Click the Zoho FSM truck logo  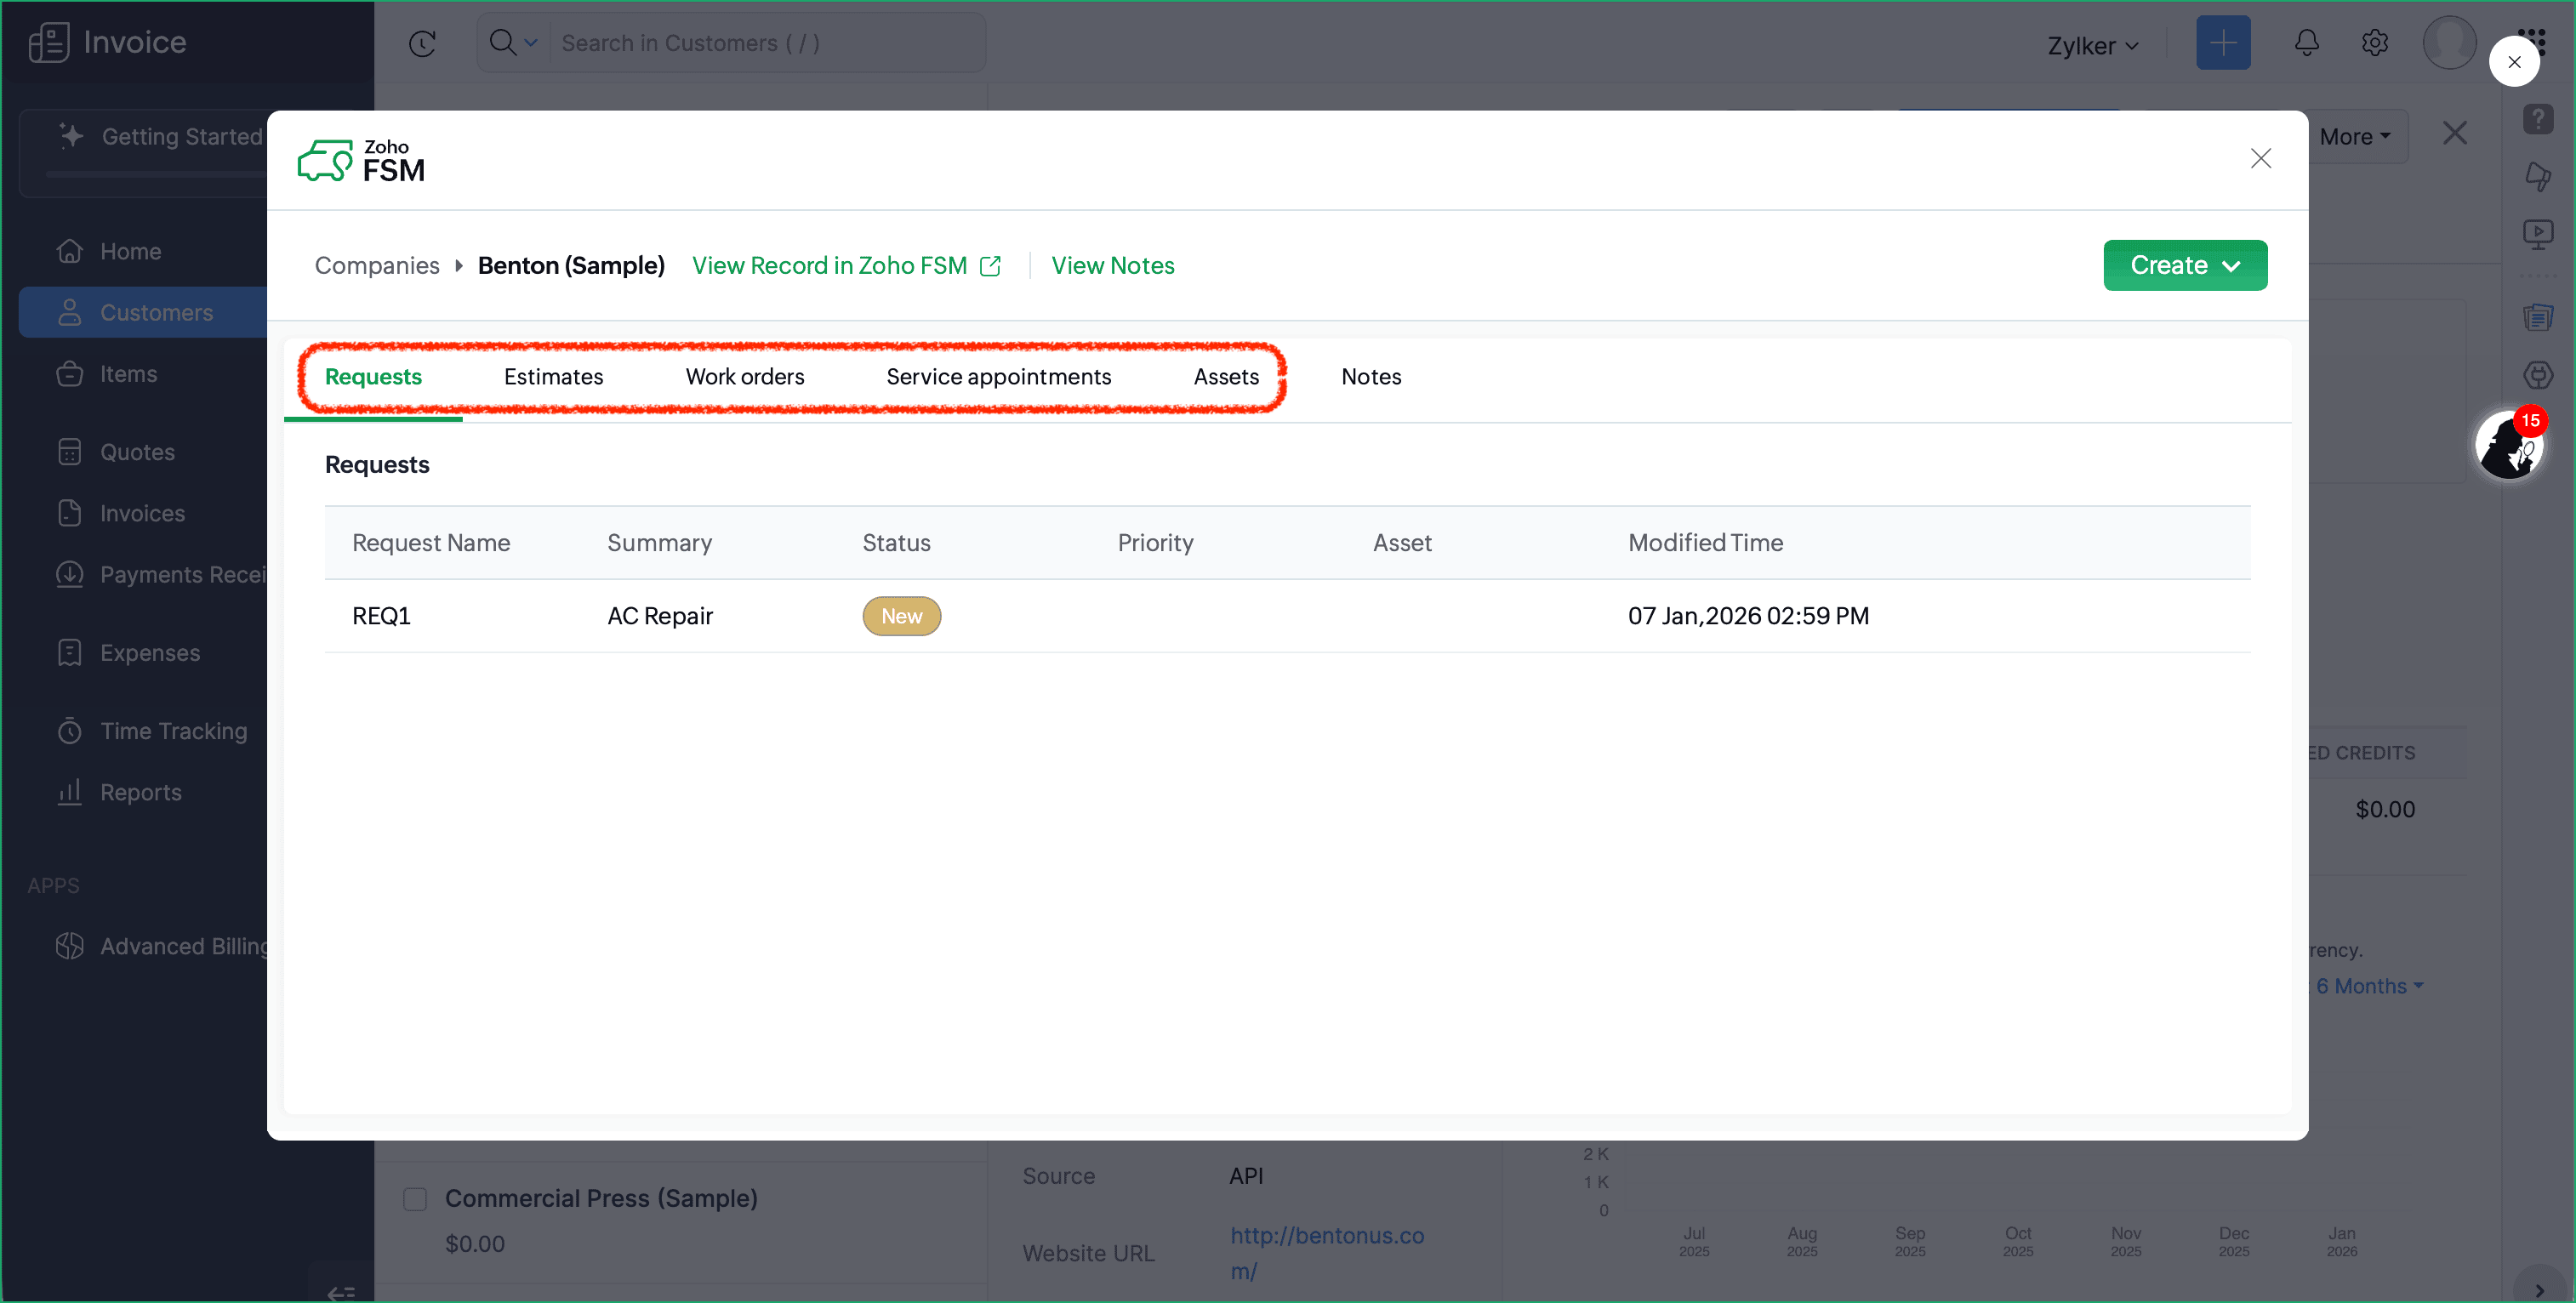(x=325, y=161)
